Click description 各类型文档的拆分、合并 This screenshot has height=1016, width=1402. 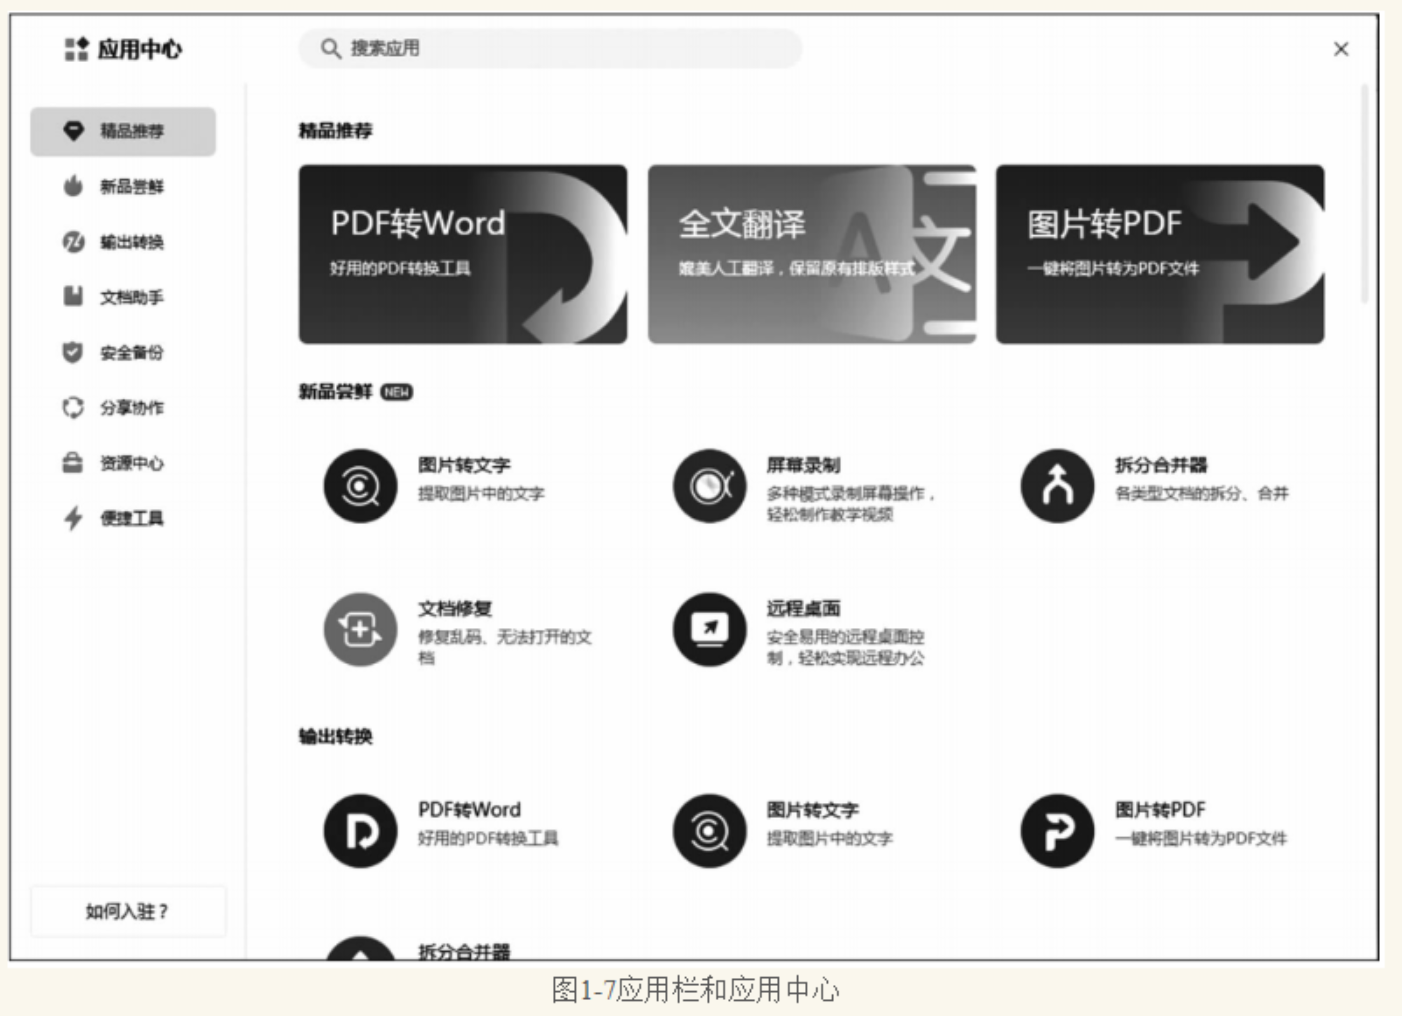pos(1202,493)
